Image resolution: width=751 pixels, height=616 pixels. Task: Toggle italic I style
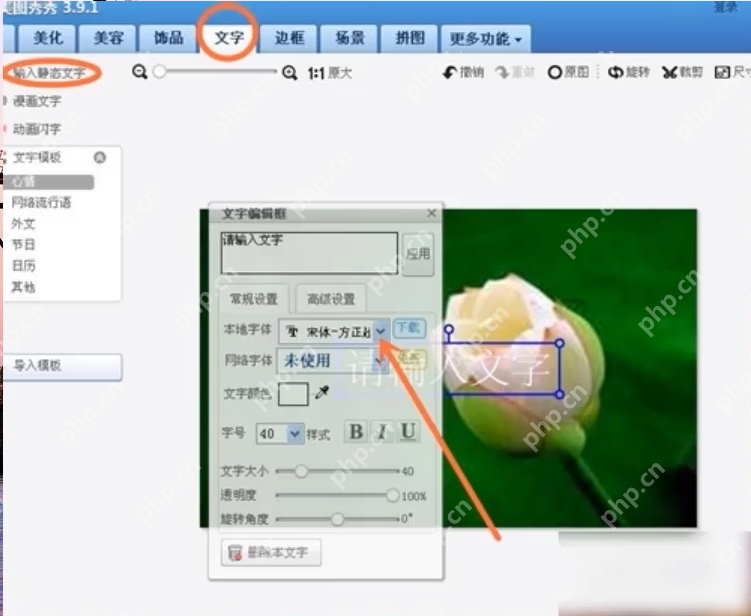point(382,432)
